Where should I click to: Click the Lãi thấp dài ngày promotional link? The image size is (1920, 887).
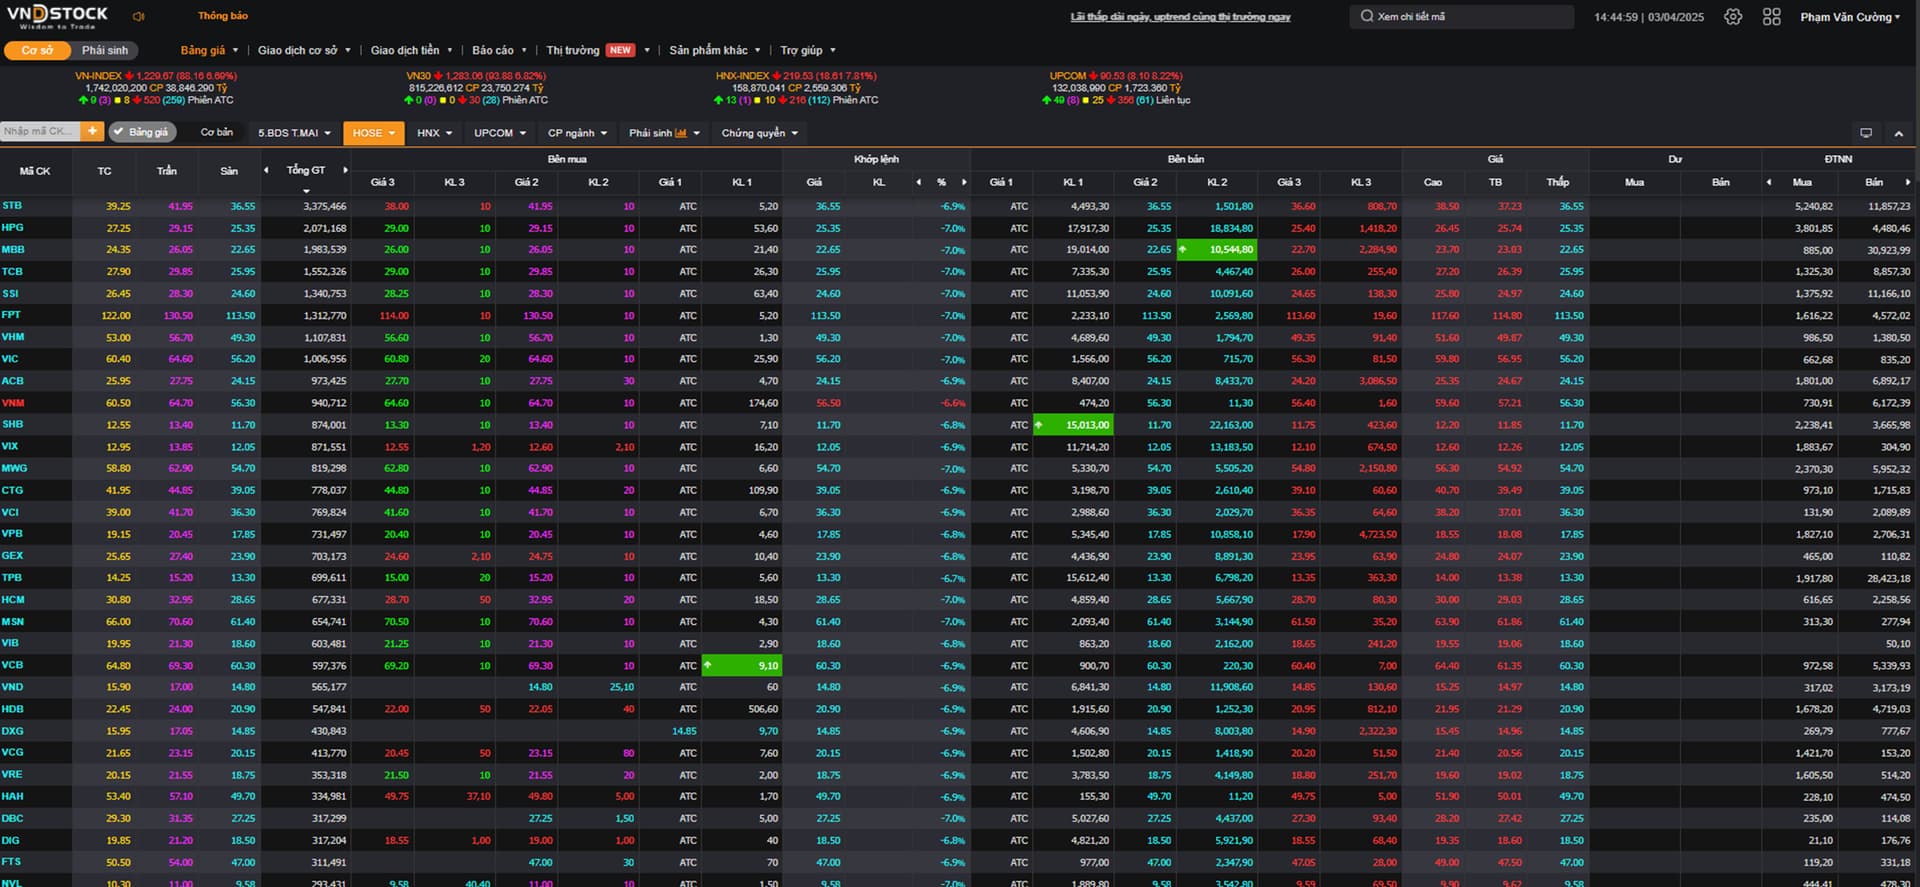(1180, 17)
